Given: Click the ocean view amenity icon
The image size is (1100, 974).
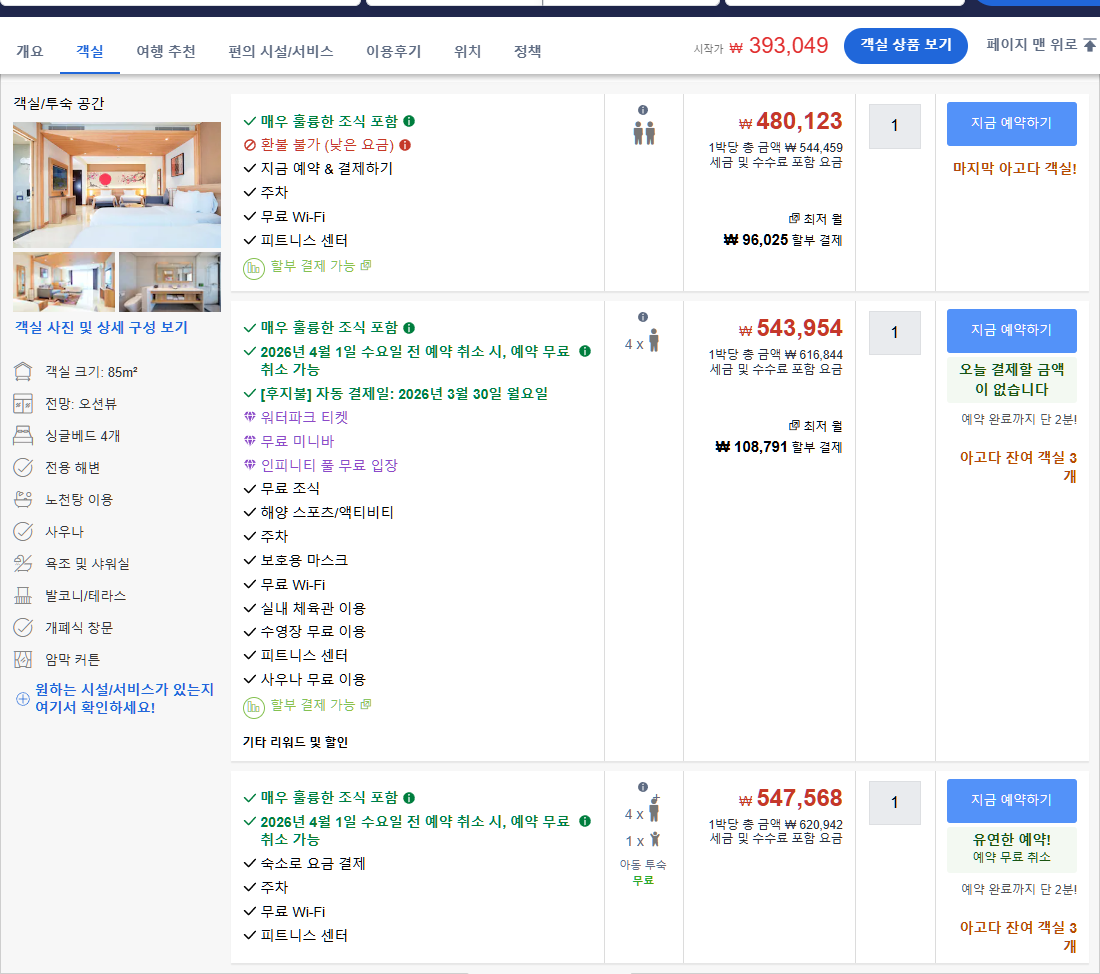Looking at the screenshot, I should click(x=22, y=404).
